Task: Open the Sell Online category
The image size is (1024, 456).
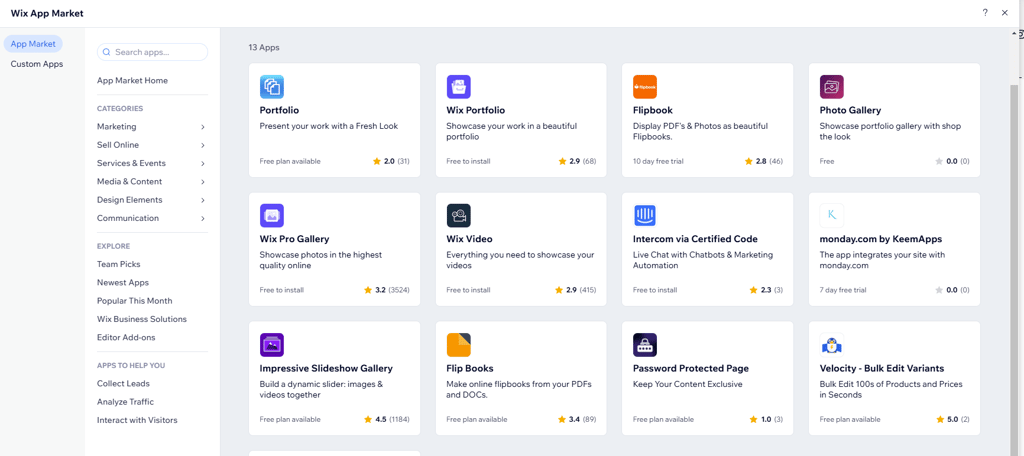Action: click(118, 145)
